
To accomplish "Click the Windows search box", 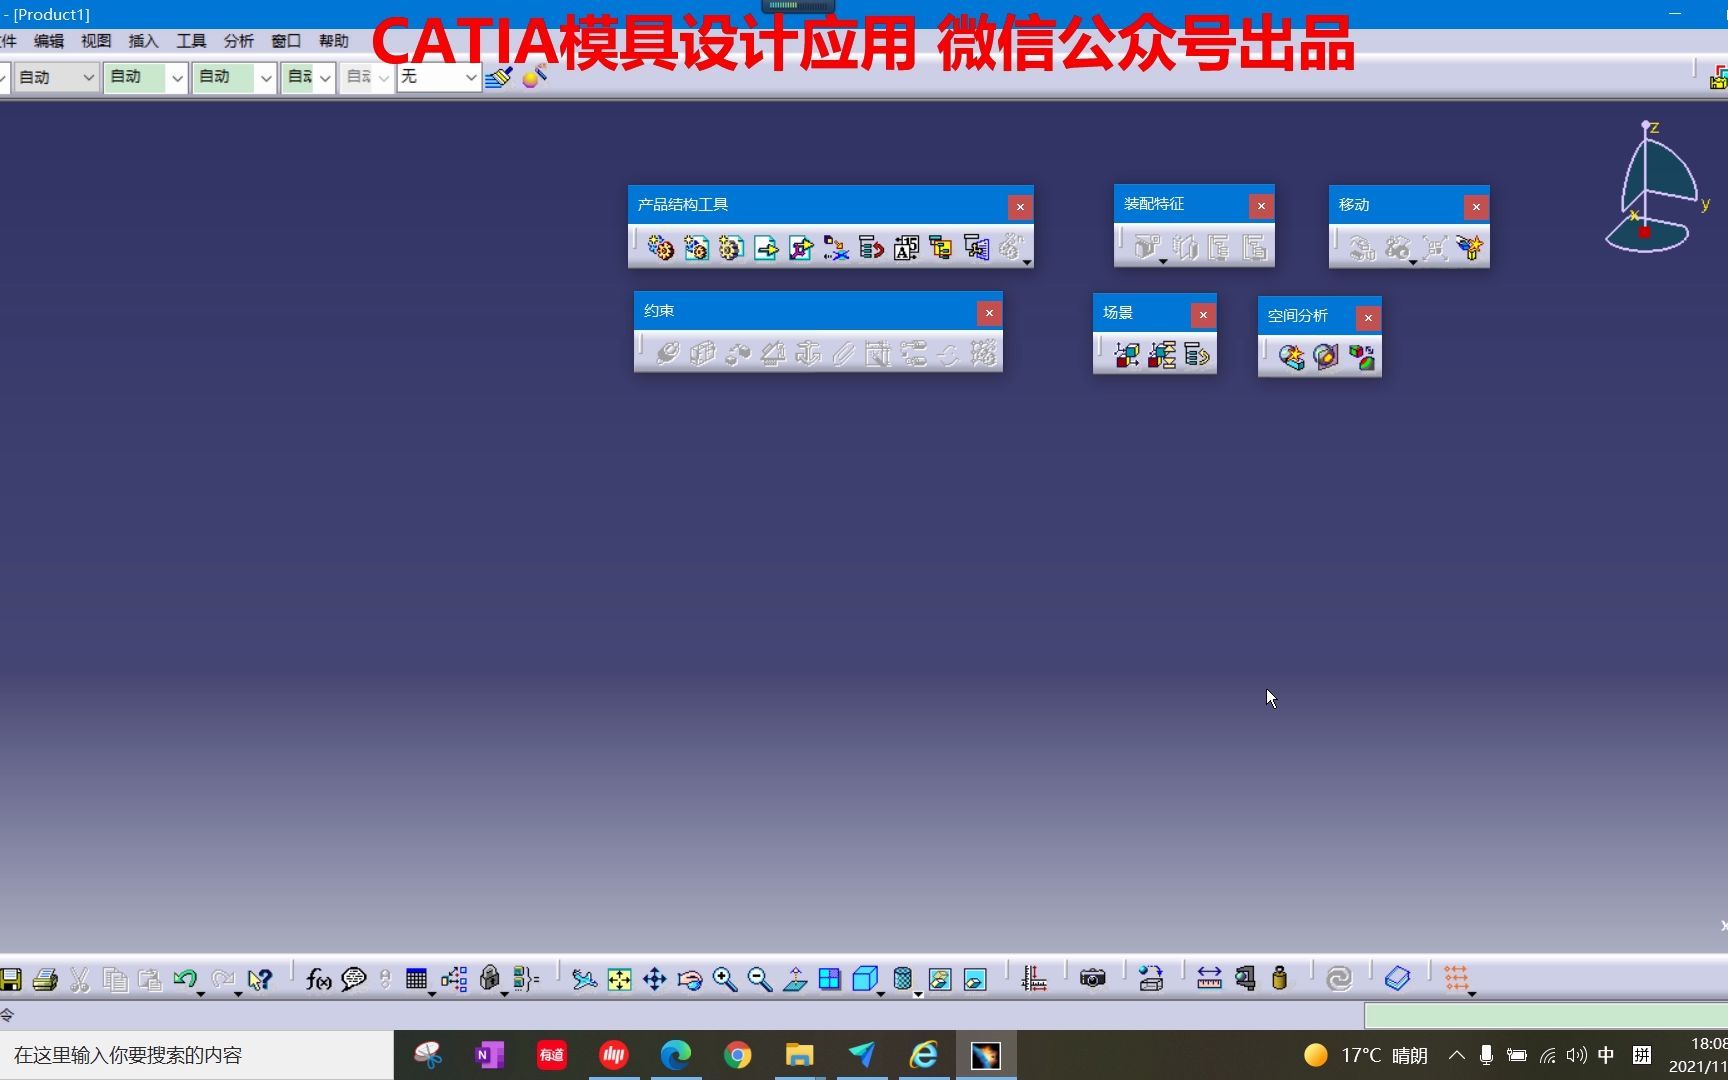I will [x=196, y=1055].
